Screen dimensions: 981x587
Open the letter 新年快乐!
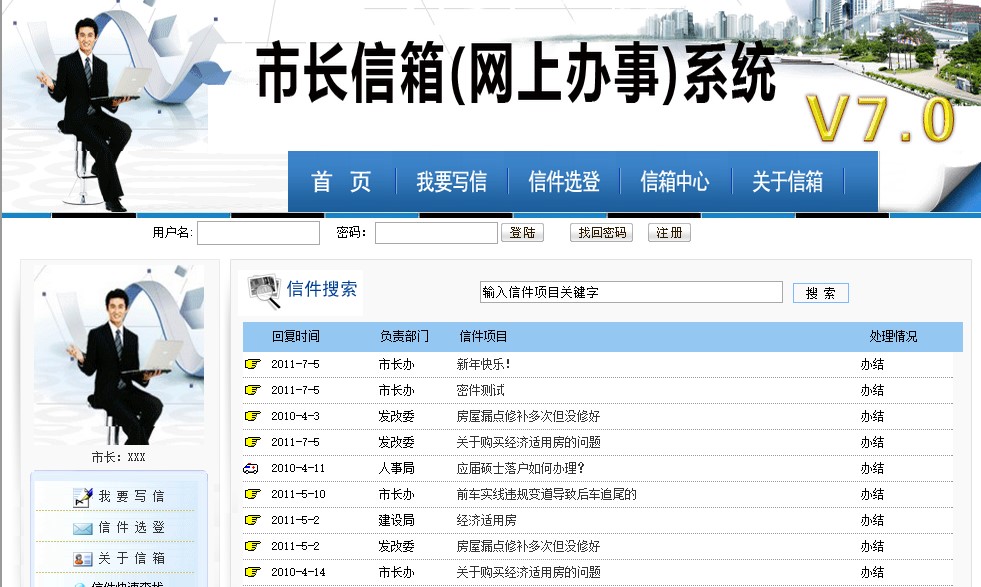tap(484, 364)
